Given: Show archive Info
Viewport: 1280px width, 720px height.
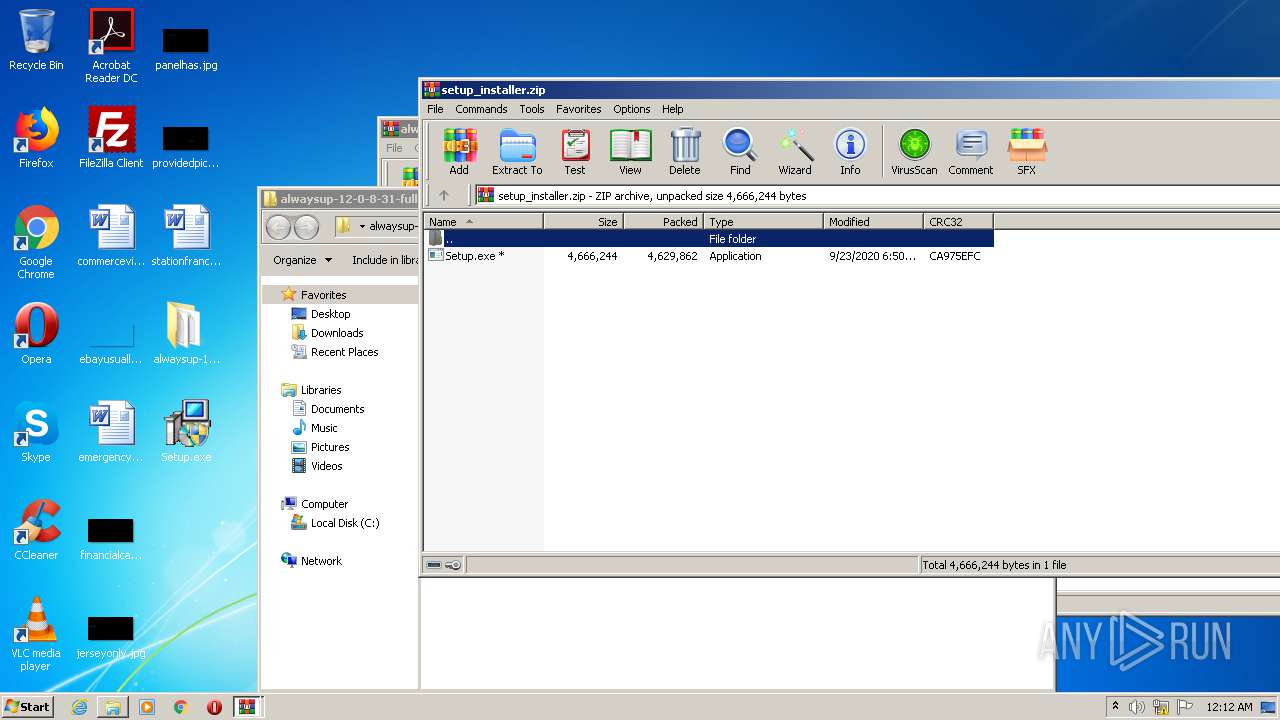Looking at the screenshot, I should tap(850, 152).
